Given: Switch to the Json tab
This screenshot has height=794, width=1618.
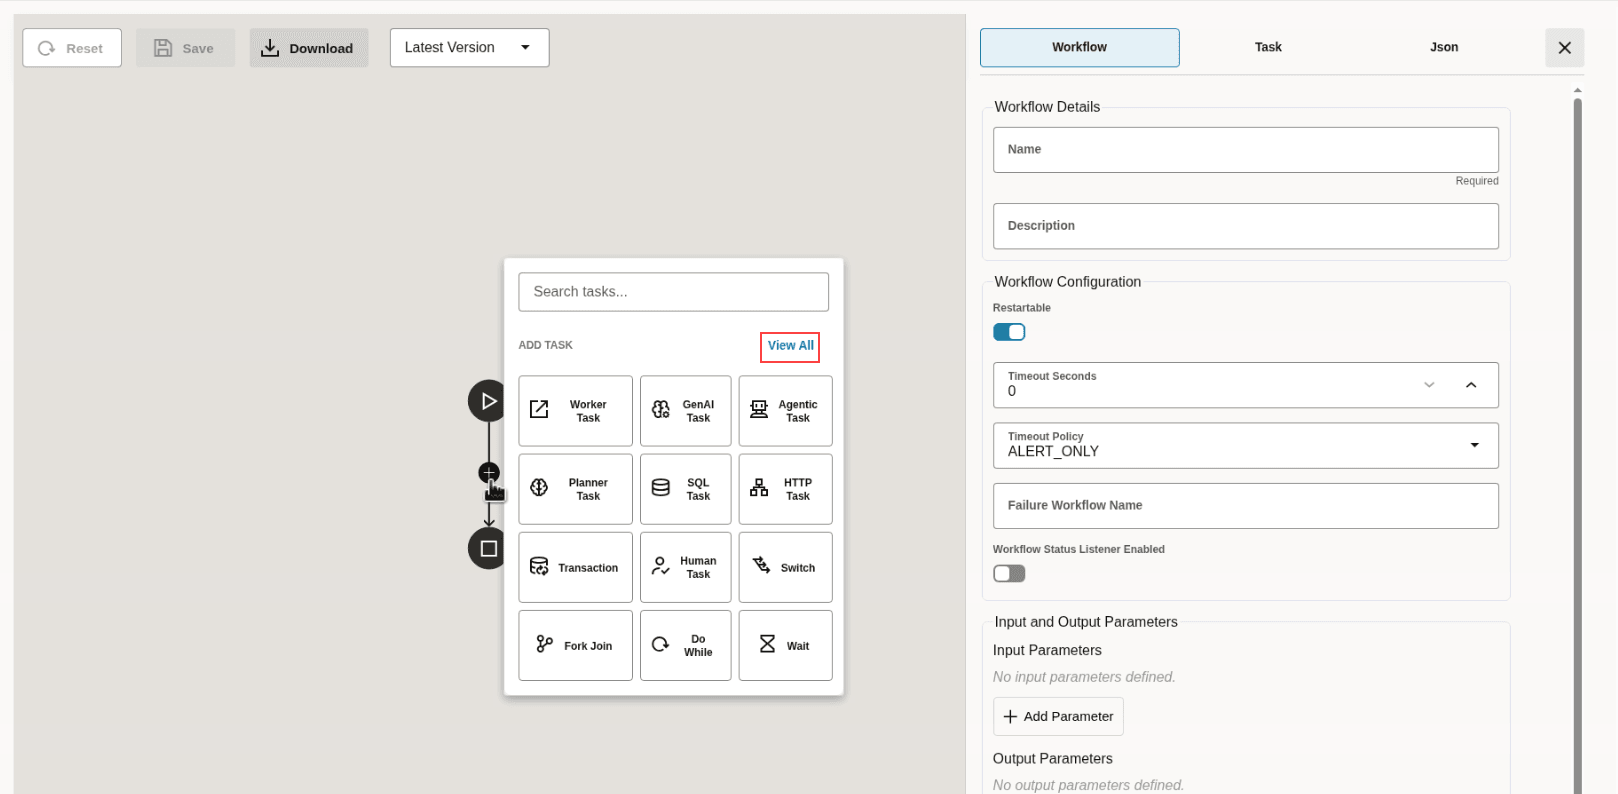Looking at the screenshot, I should point(1444,47).
